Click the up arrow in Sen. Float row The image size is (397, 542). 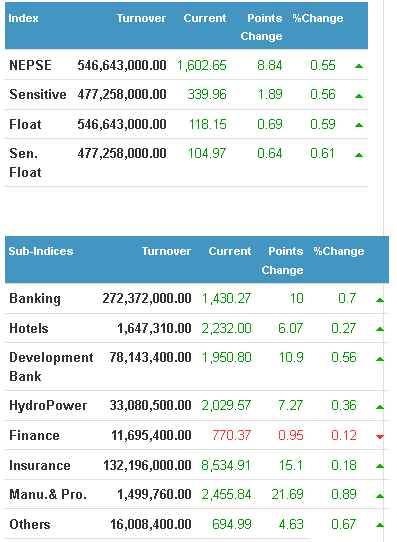359,155
